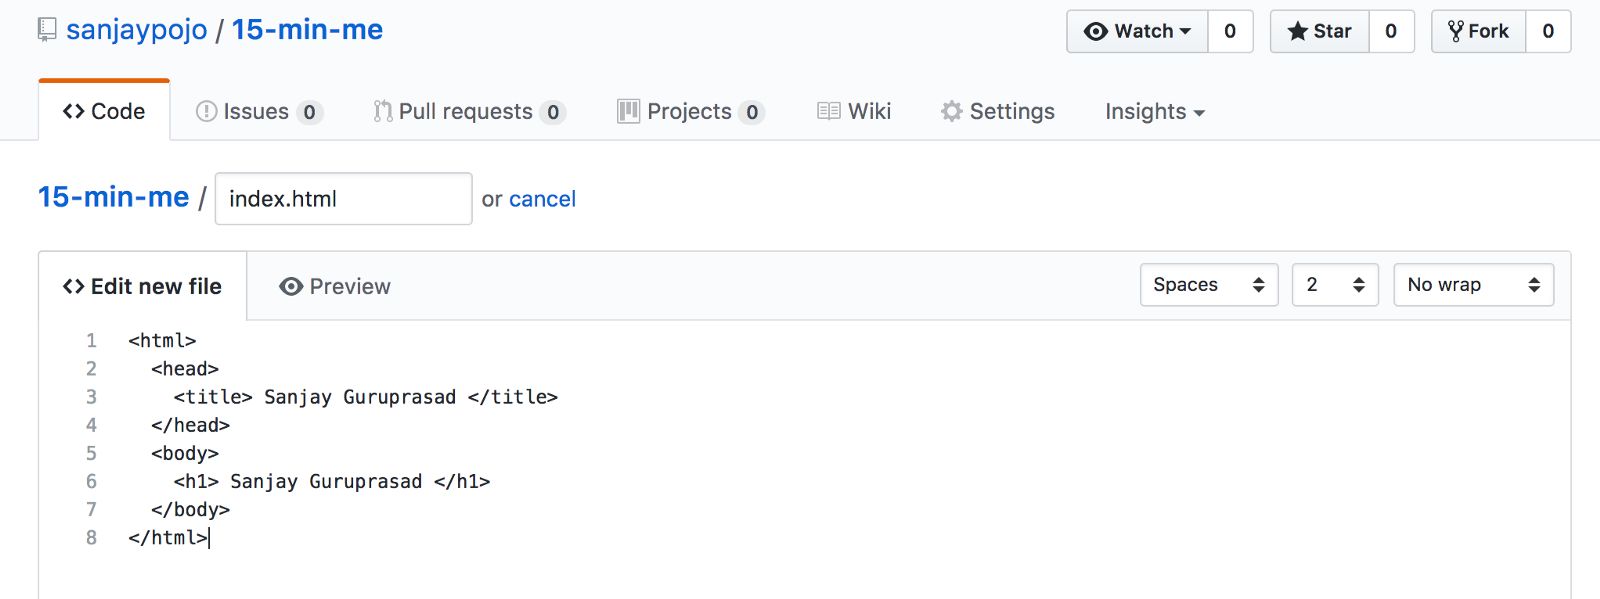Open the 15-min-me repository title link

[307, 30]
